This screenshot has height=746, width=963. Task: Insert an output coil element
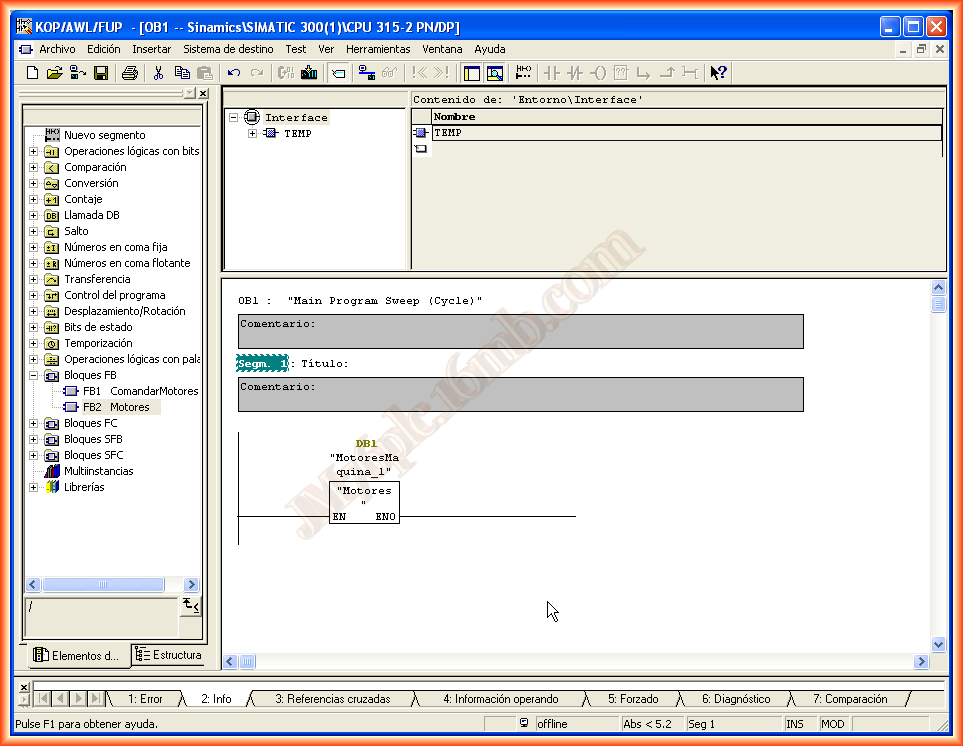coord(598,73)
